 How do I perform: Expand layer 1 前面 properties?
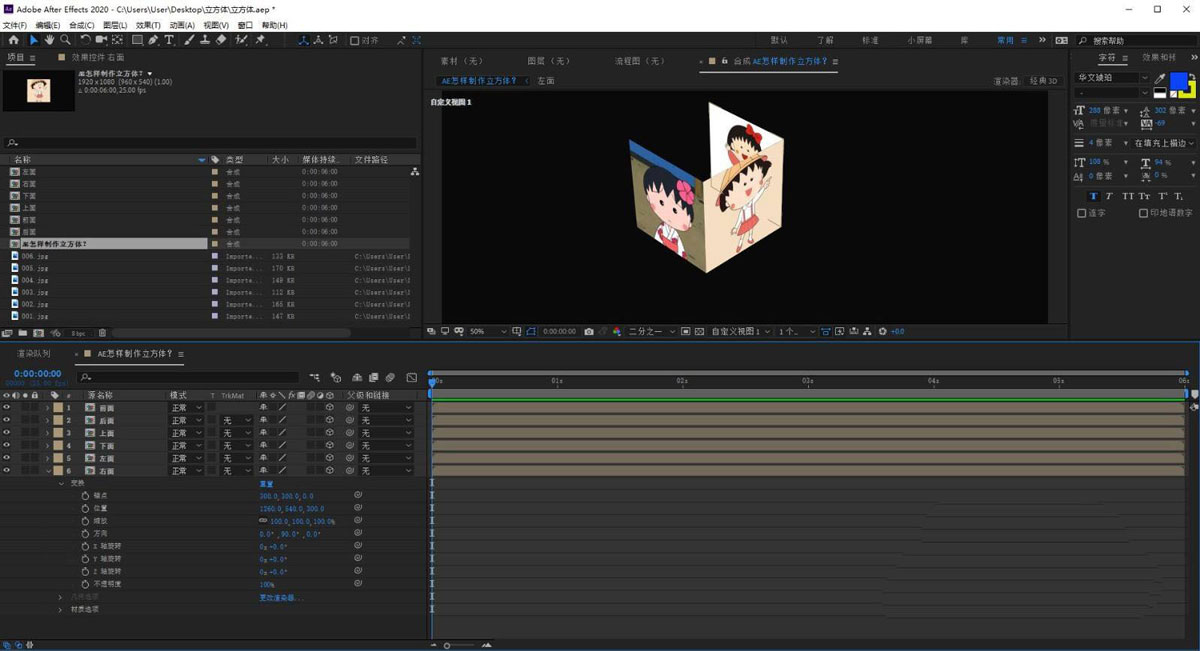[47, 408]
